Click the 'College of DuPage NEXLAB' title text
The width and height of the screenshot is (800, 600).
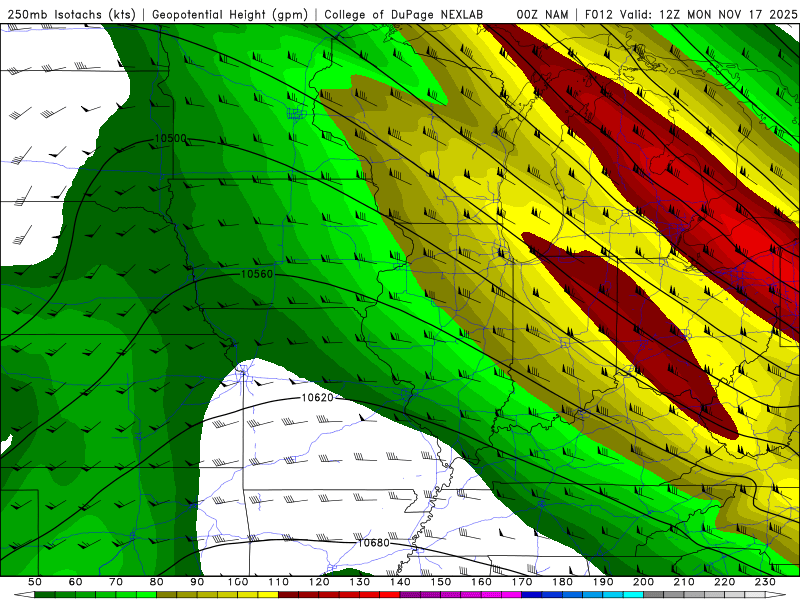[x=404, y=14]
